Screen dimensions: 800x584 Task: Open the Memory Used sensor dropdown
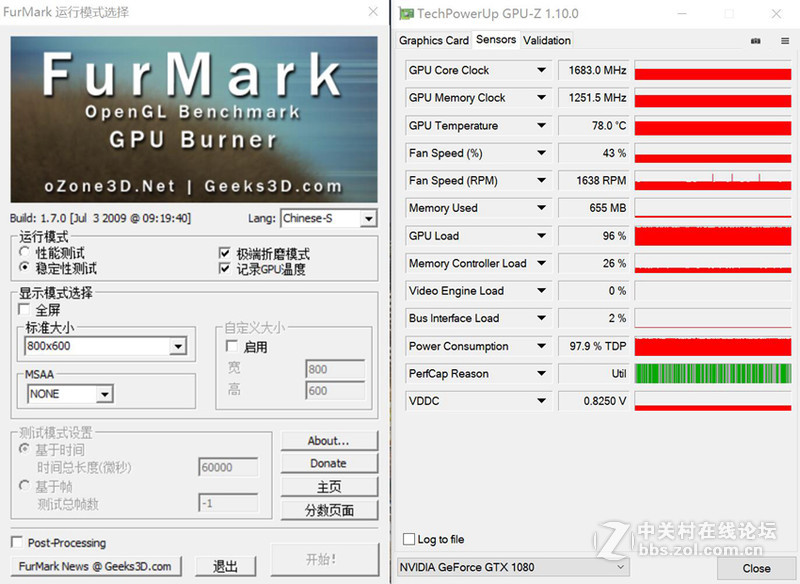tap(541, 208)
